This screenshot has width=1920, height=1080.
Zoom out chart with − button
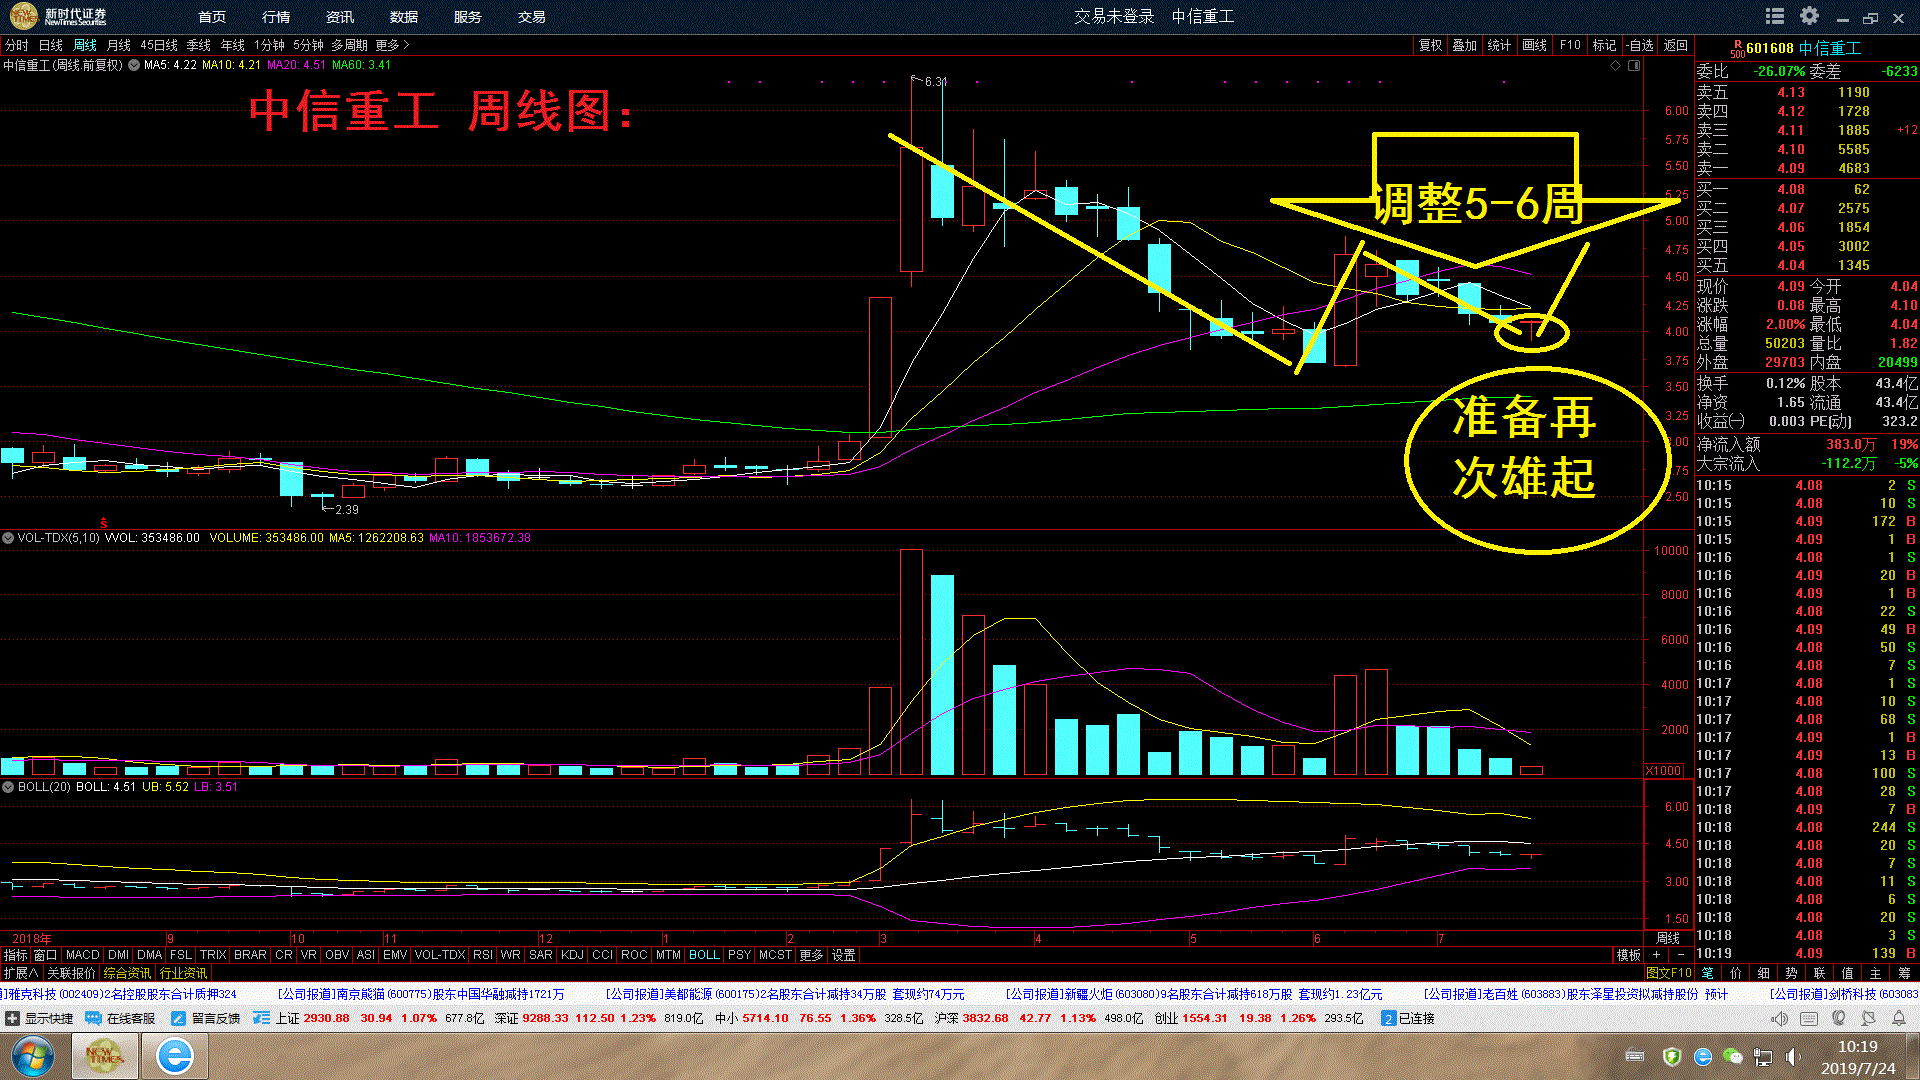coord(1680,955)
